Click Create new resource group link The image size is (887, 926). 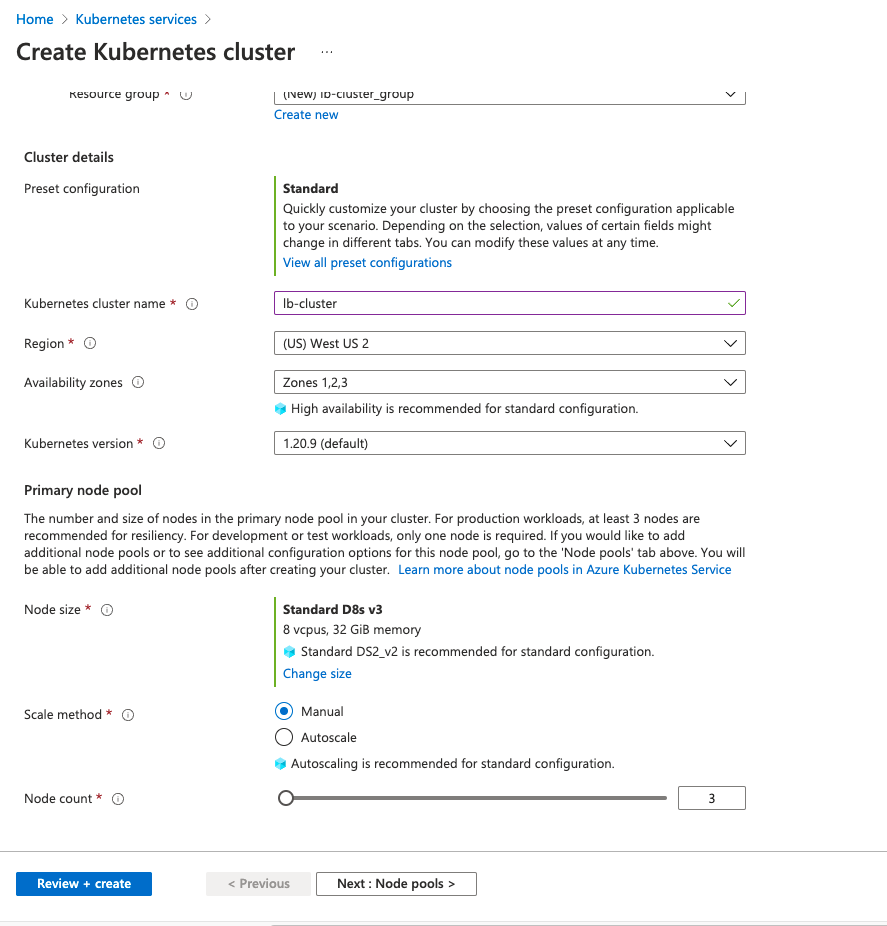[x=306, y=115]
